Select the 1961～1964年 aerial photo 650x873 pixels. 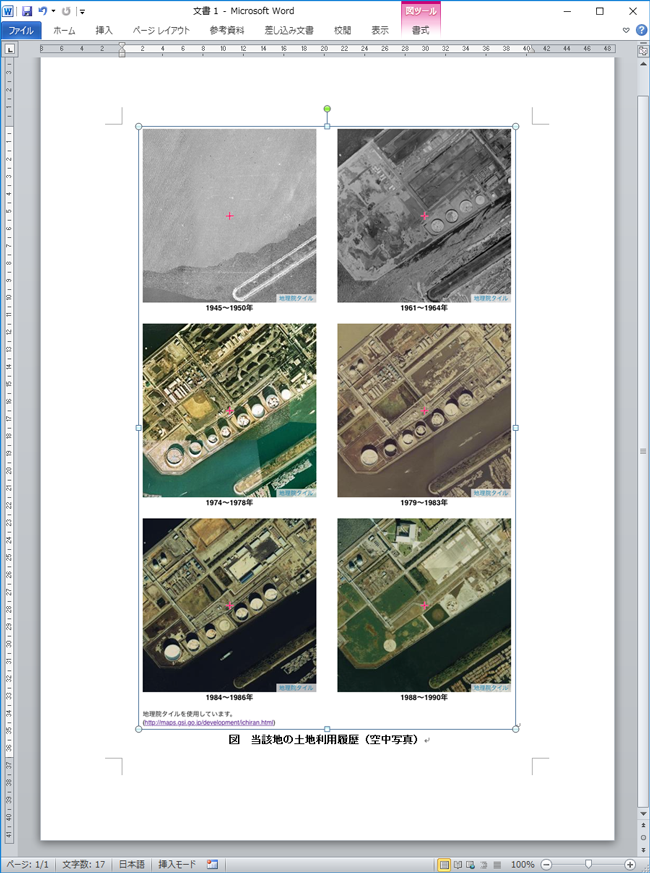[424, 215]
